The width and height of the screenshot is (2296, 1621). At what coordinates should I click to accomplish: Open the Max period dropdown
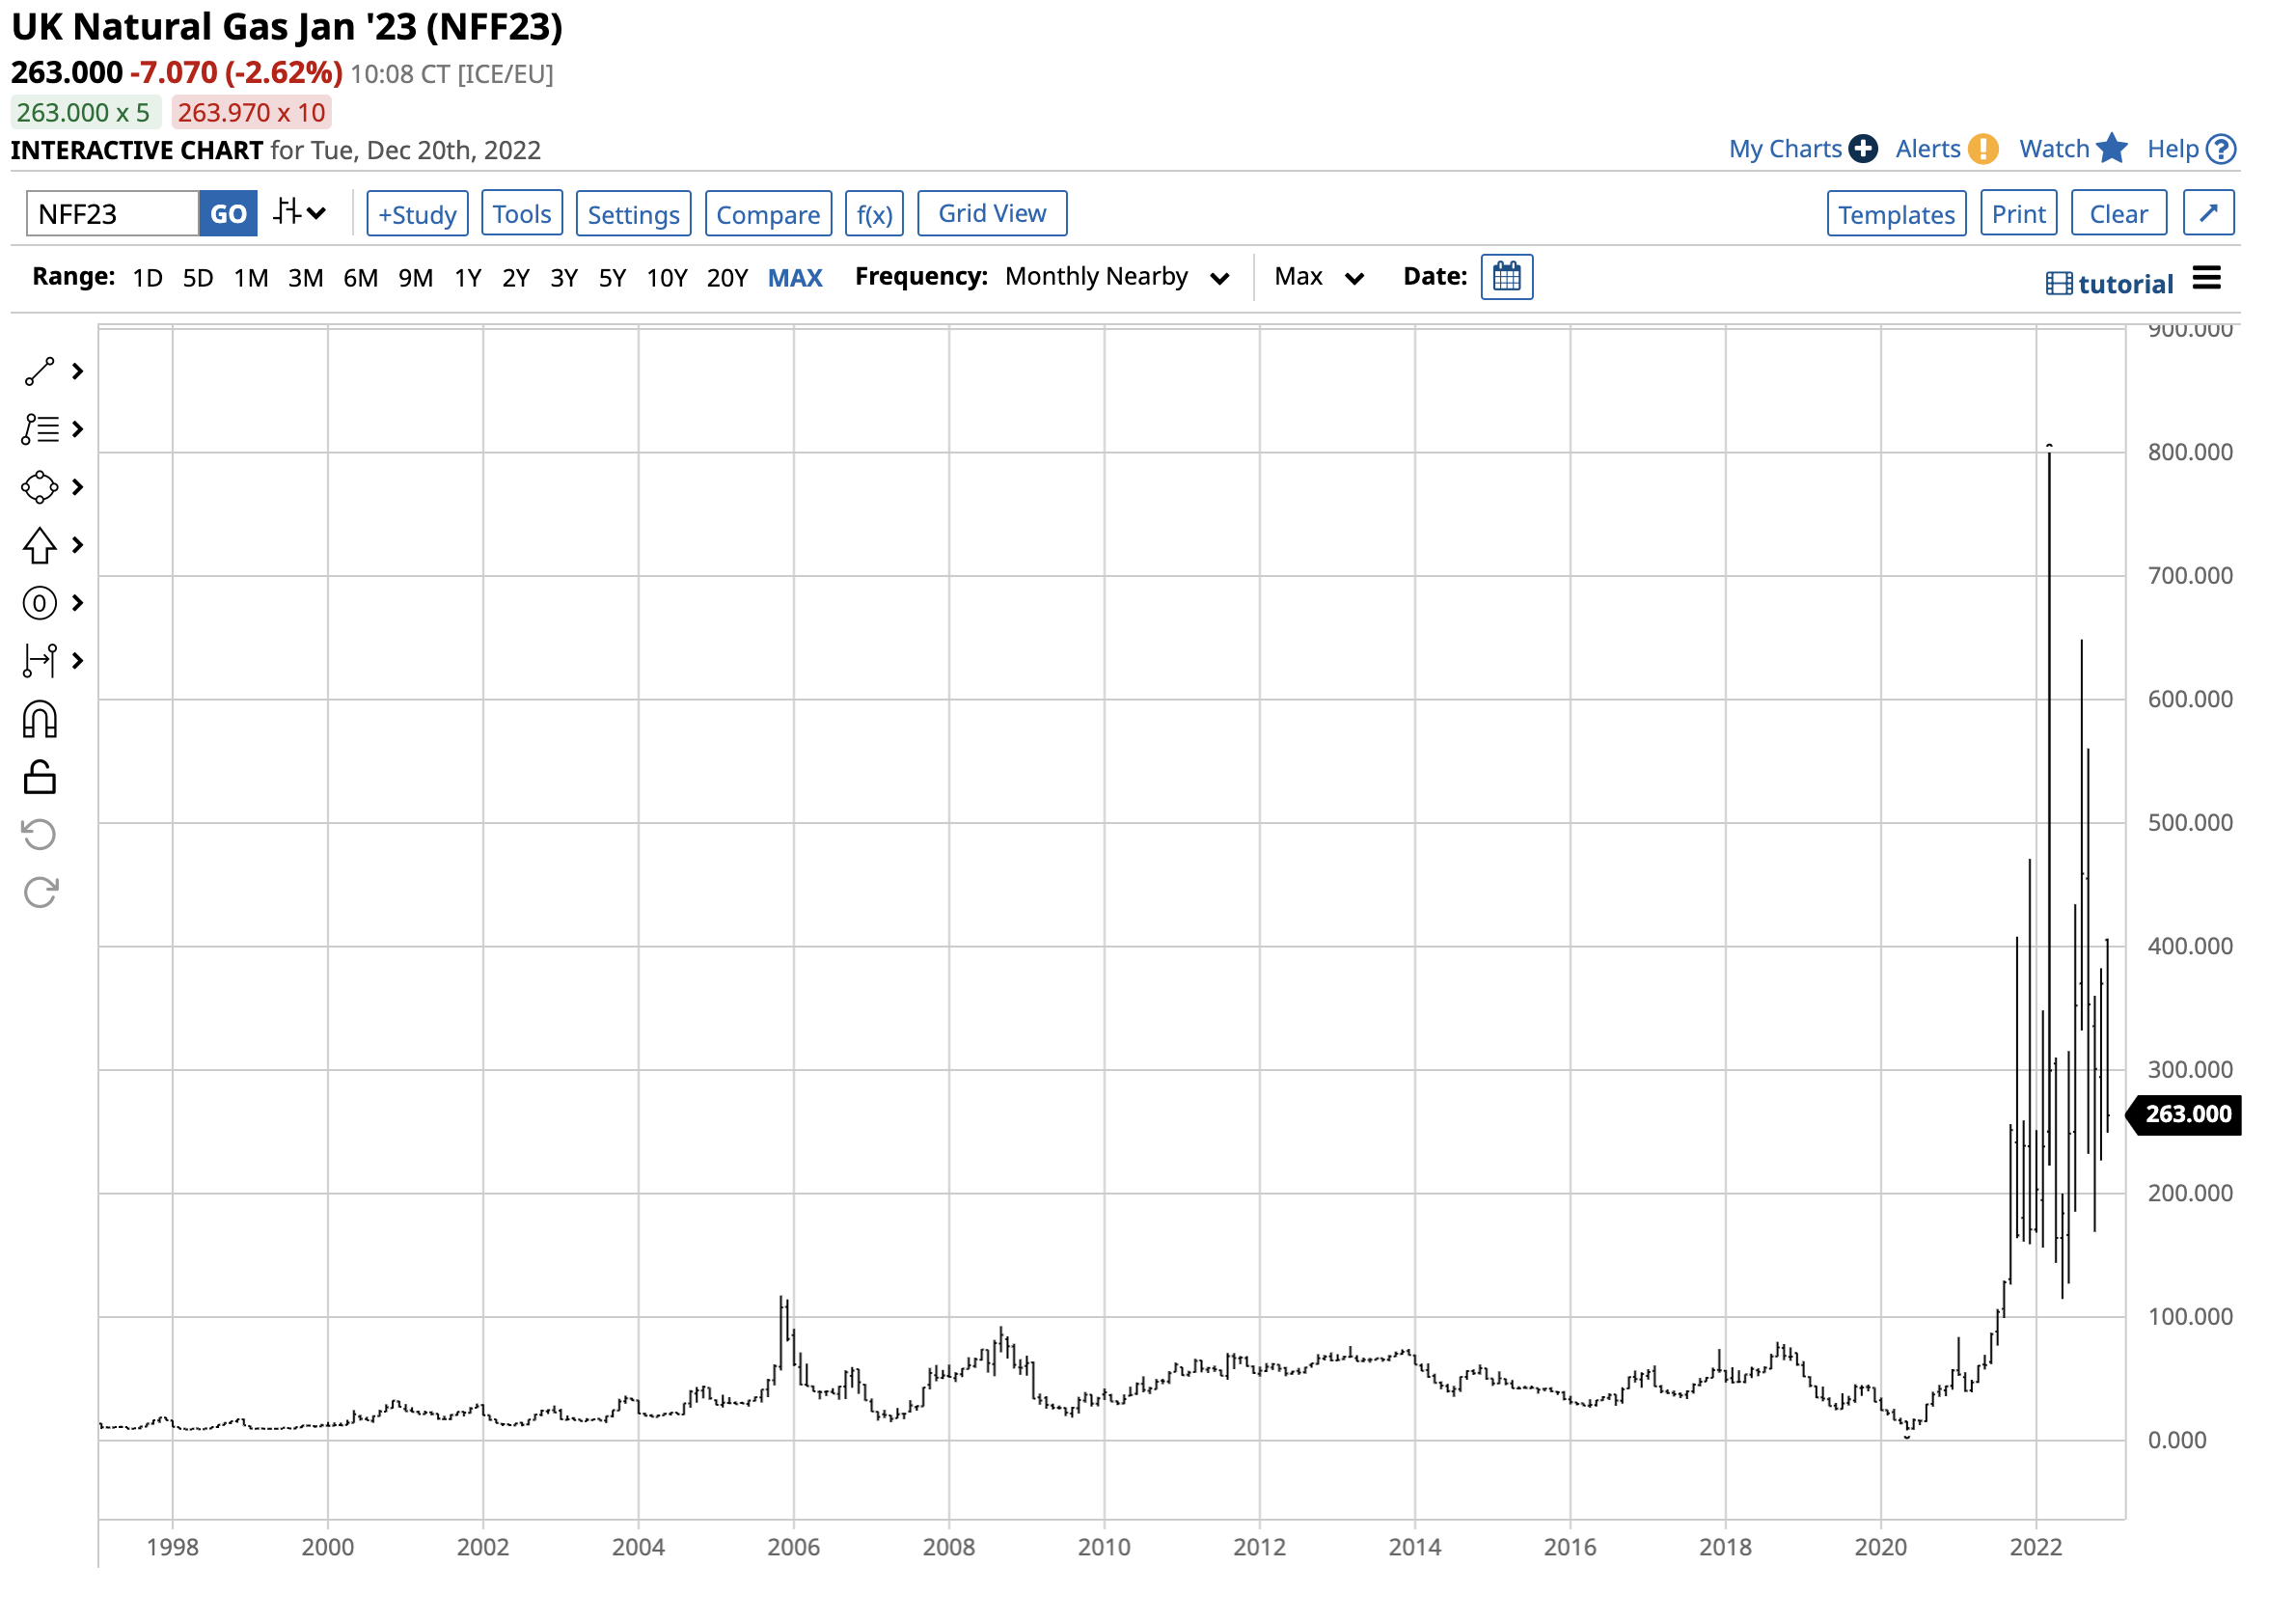(x=1319, y=277)
